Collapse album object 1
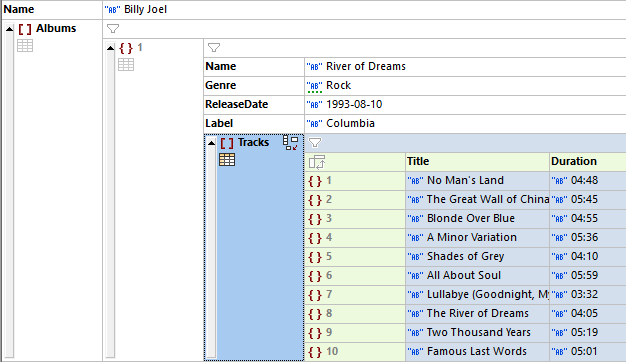The height and width of the screenshot is (362, 626). [111, 48]
